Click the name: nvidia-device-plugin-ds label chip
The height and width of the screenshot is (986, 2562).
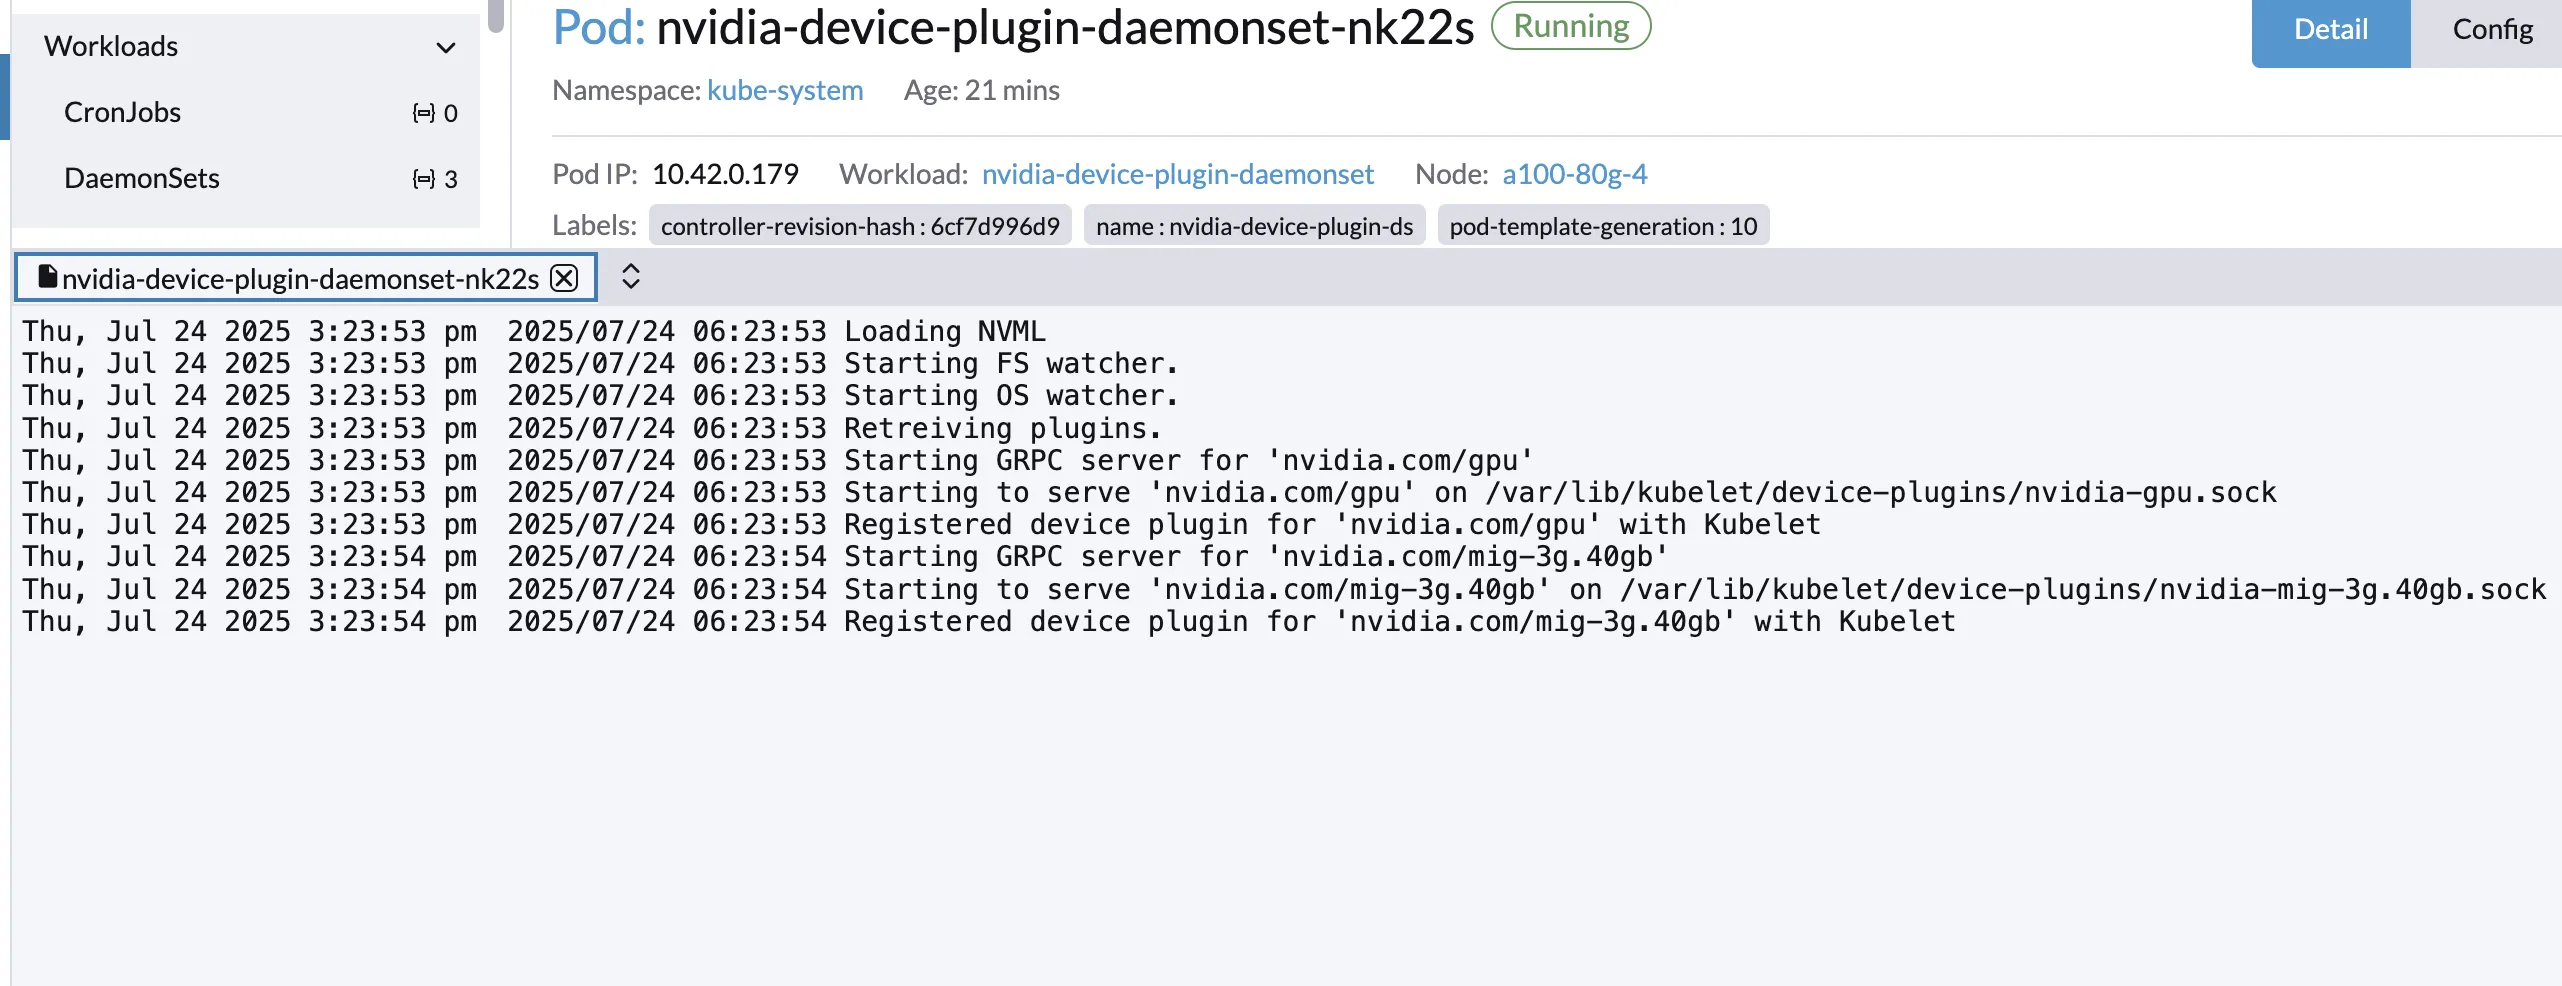pos(1253,225)
